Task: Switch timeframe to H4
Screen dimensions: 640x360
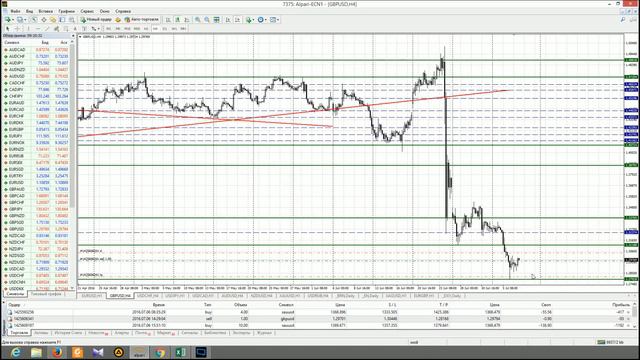Action: click(155, 29)
